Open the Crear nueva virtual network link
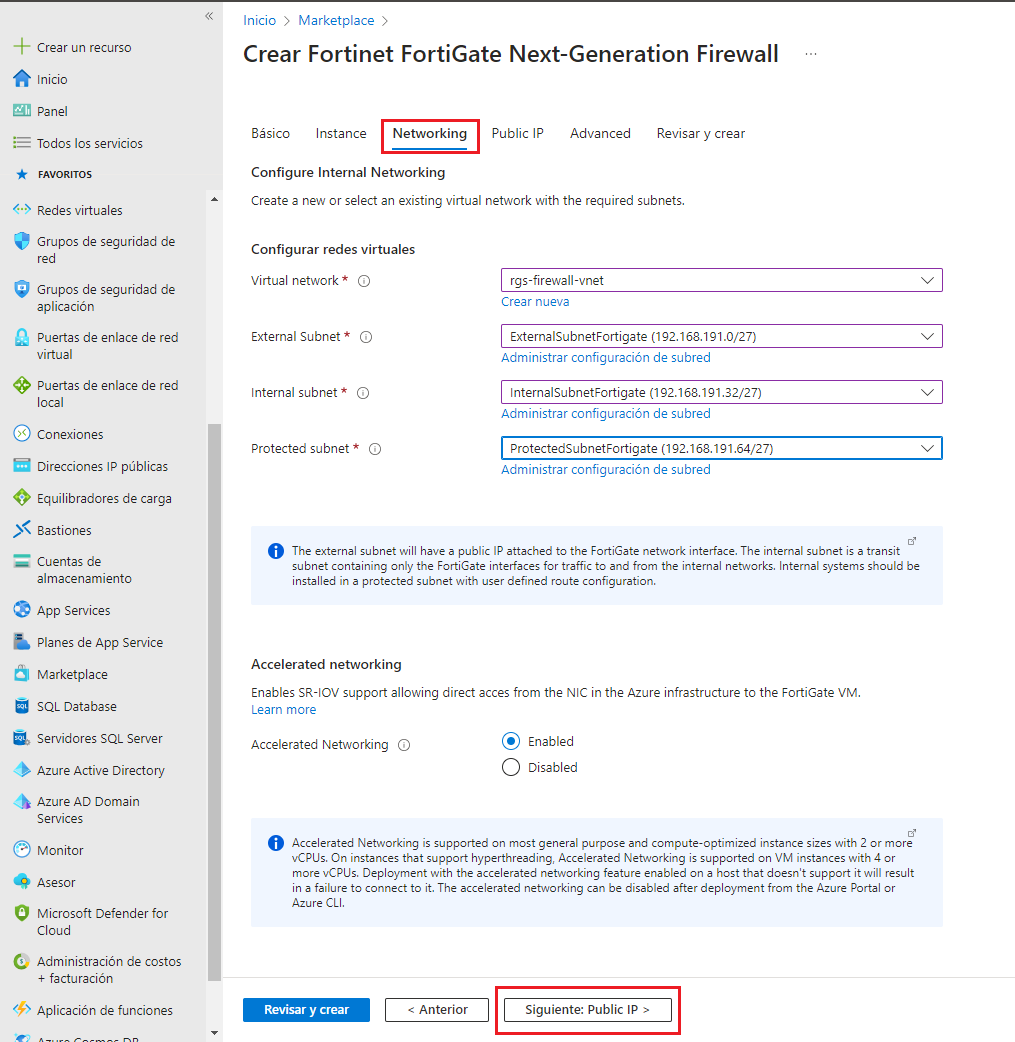Screen dimensions: 1015x1042 point(535,301)
